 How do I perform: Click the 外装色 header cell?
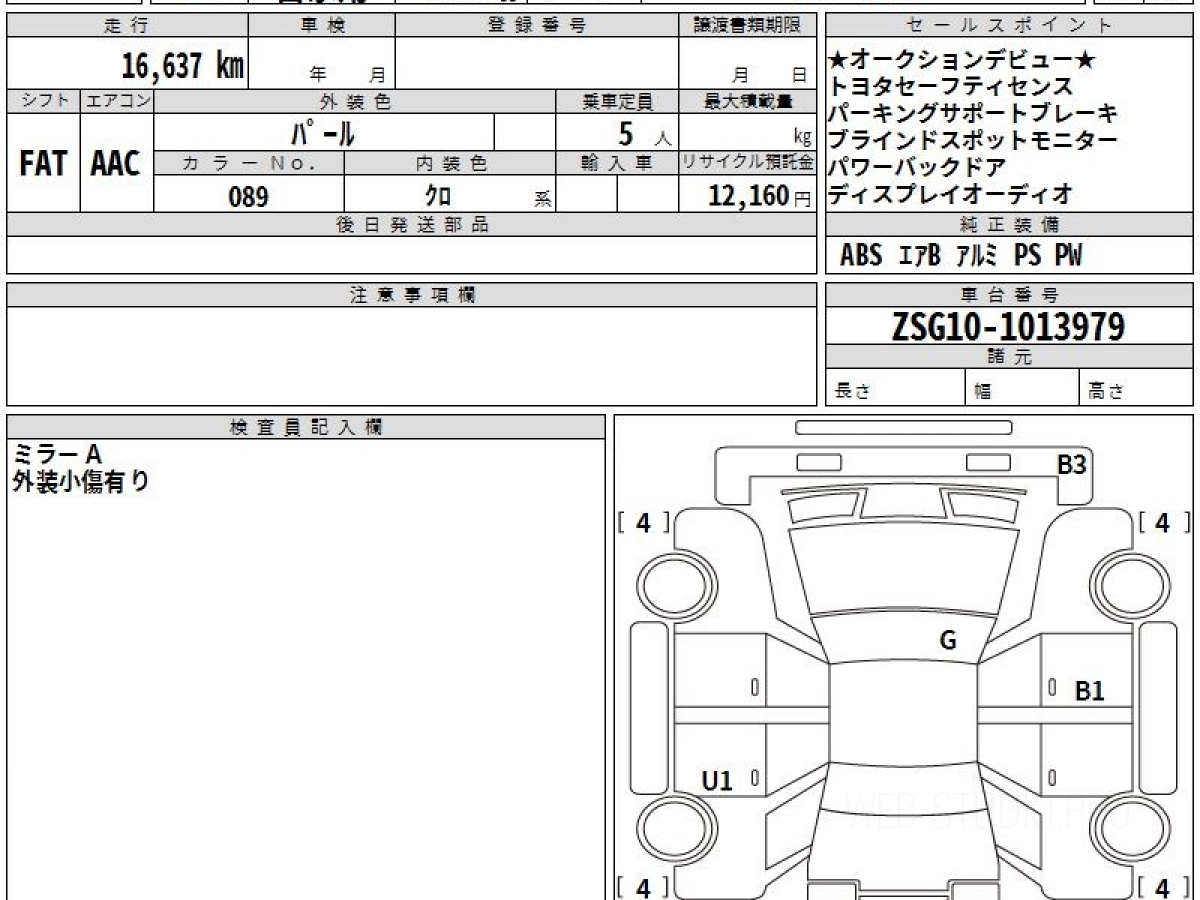pyautogui.click(x=355, y=101)
